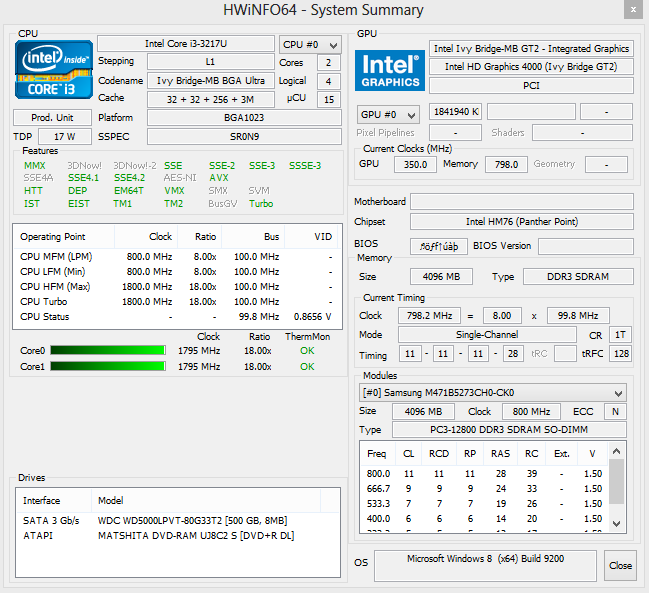Open the CPU #0 selector dropdown

(x=310, y=45)
